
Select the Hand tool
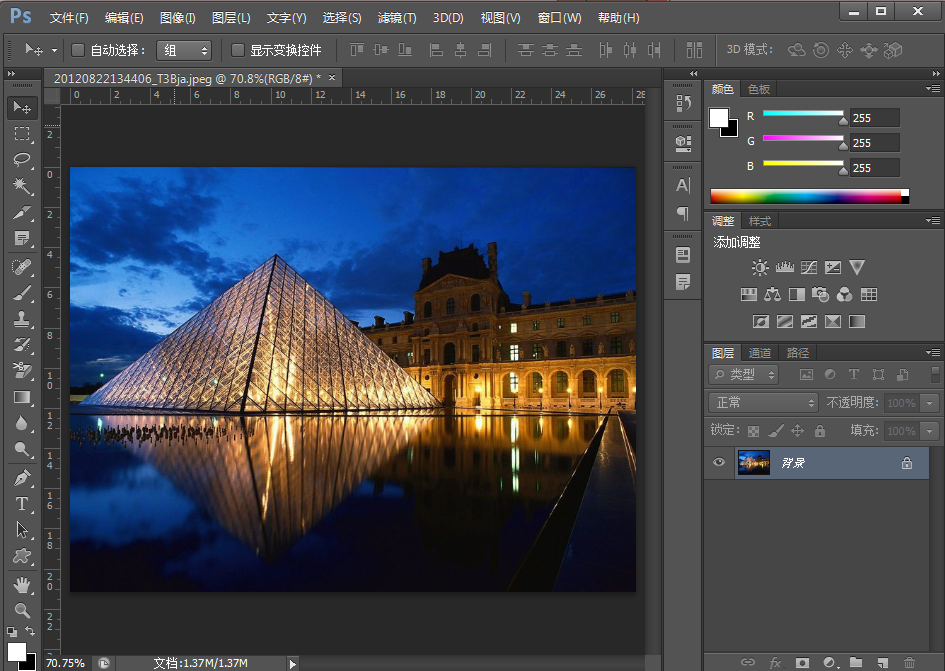point(22,584)
